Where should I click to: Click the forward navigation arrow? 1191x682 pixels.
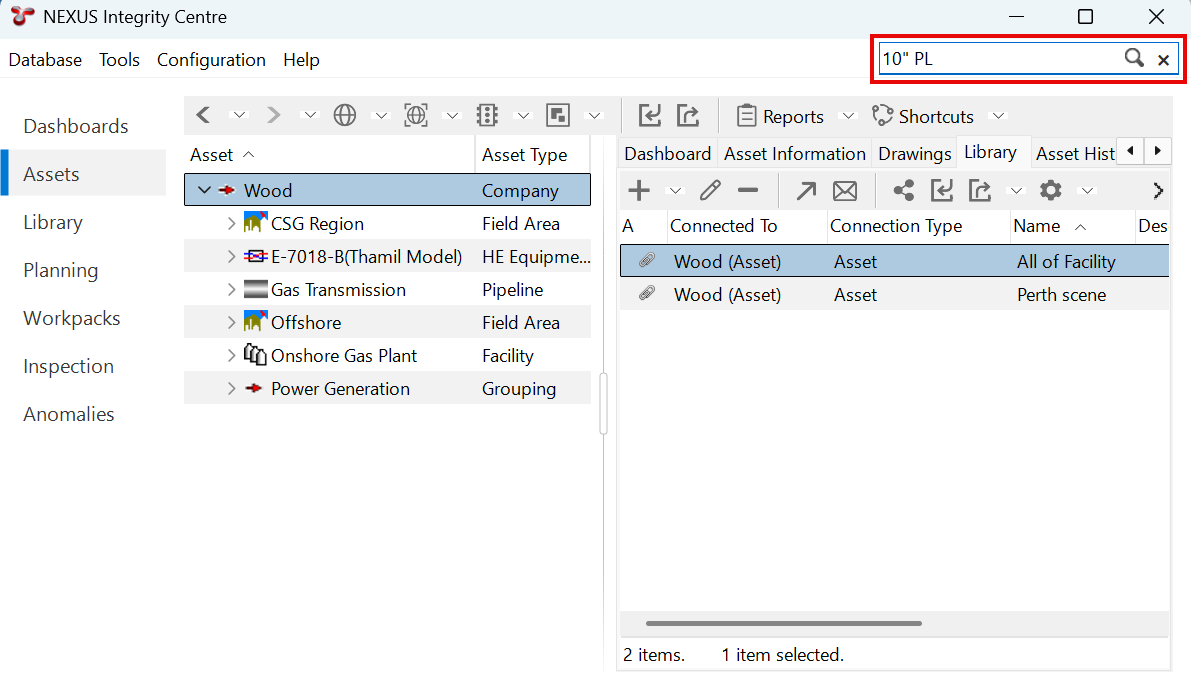(x=273, y=115)
